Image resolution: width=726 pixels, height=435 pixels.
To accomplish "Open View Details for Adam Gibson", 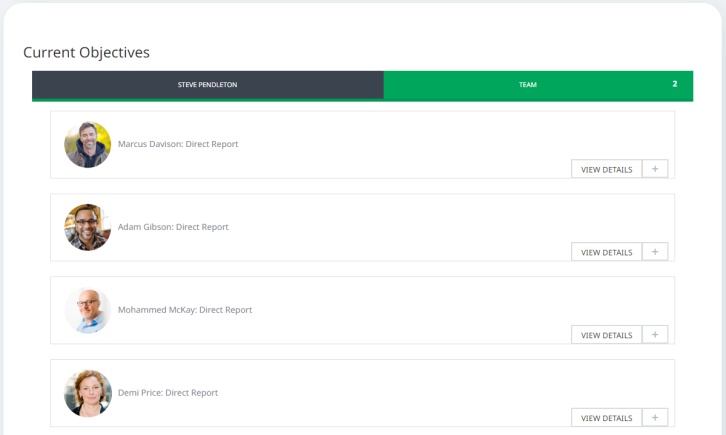I will point(606,252).
